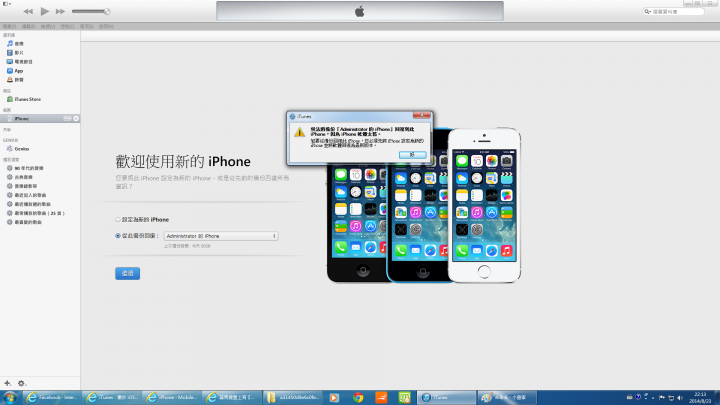Click the play button in iTunes
Viewport: 720px width, 405px height.
[45, 11]
